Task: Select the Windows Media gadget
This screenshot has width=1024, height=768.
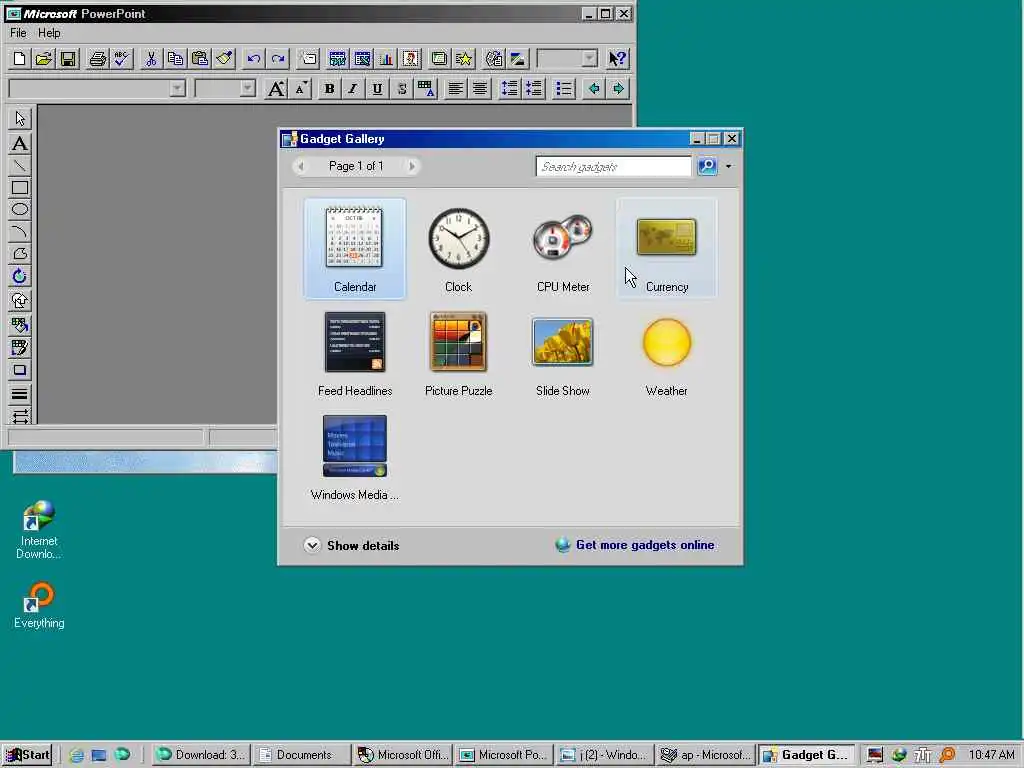Action: pyautogui.click(x=355, y=457)
